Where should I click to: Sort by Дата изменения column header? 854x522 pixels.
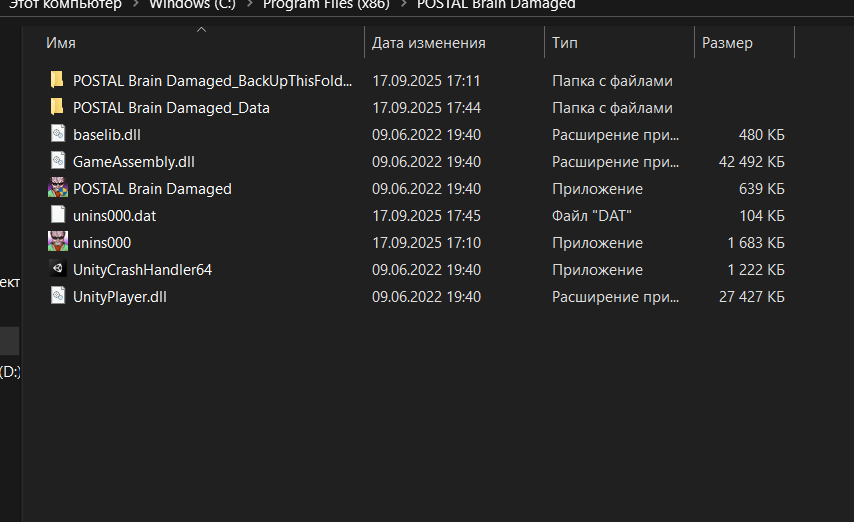pos(428,43)
